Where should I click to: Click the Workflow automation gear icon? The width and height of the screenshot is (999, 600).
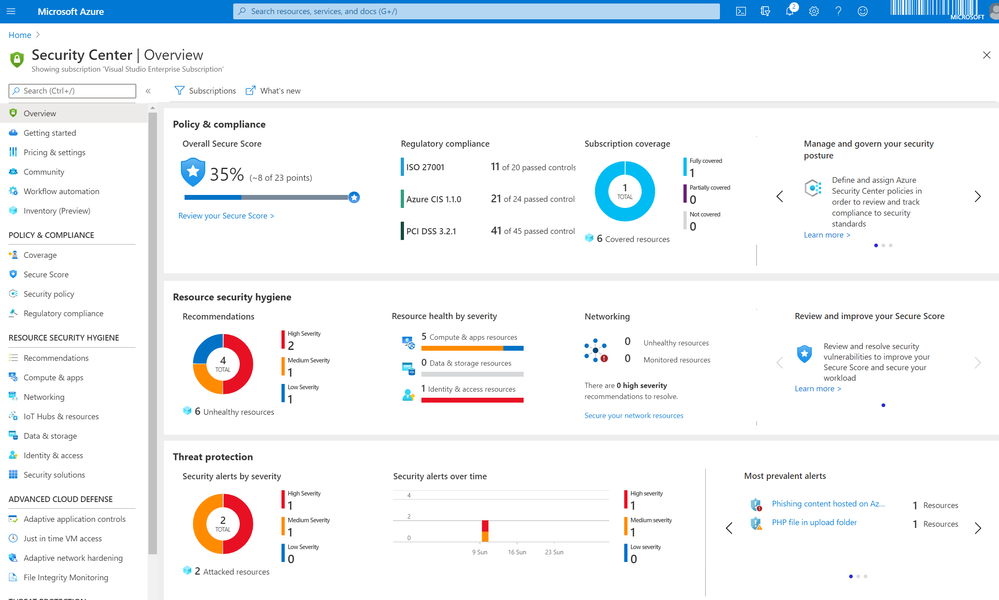(13, 191)
